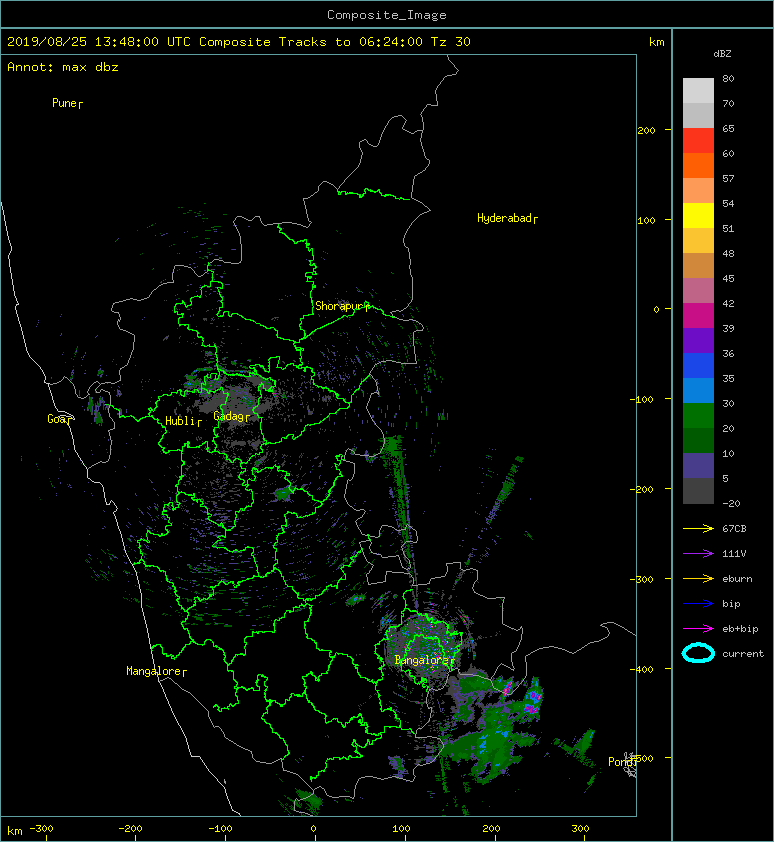Click the Gadag city label
Image resolution: width=774 pixels, height=842 pixels.
pyautogui.click(x=232, y=416)
